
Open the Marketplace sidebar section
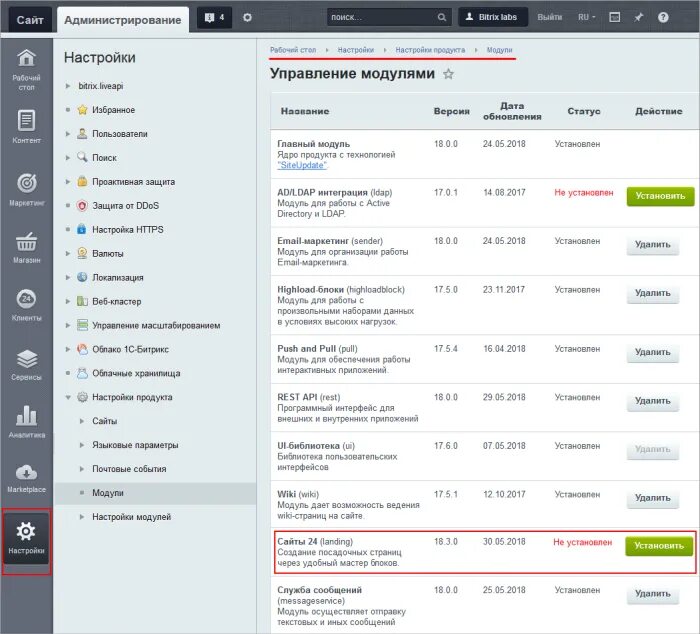[26, 479]
